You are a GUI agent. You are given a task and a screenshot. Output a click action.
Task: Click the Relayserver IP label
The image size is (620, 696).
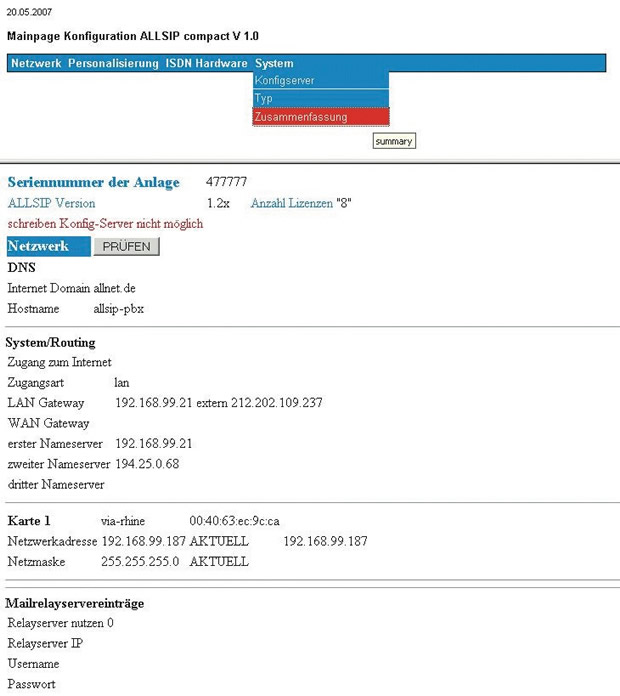(45, 644)
